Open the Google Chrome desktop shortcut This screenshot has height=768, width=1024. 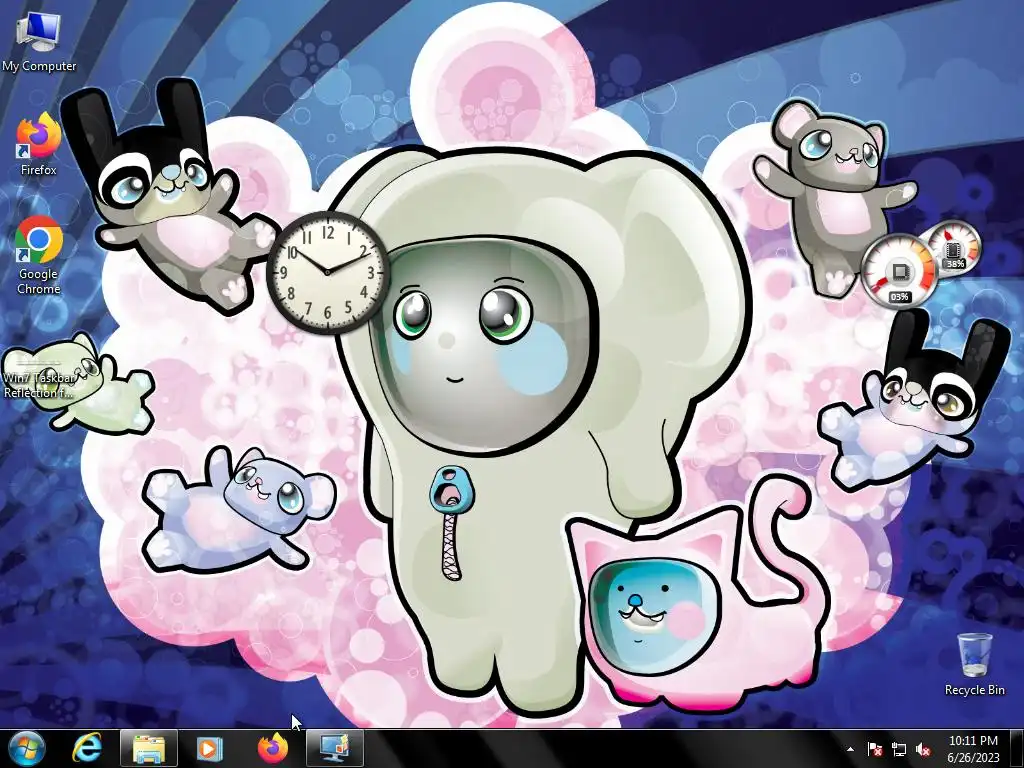(39, 255)
